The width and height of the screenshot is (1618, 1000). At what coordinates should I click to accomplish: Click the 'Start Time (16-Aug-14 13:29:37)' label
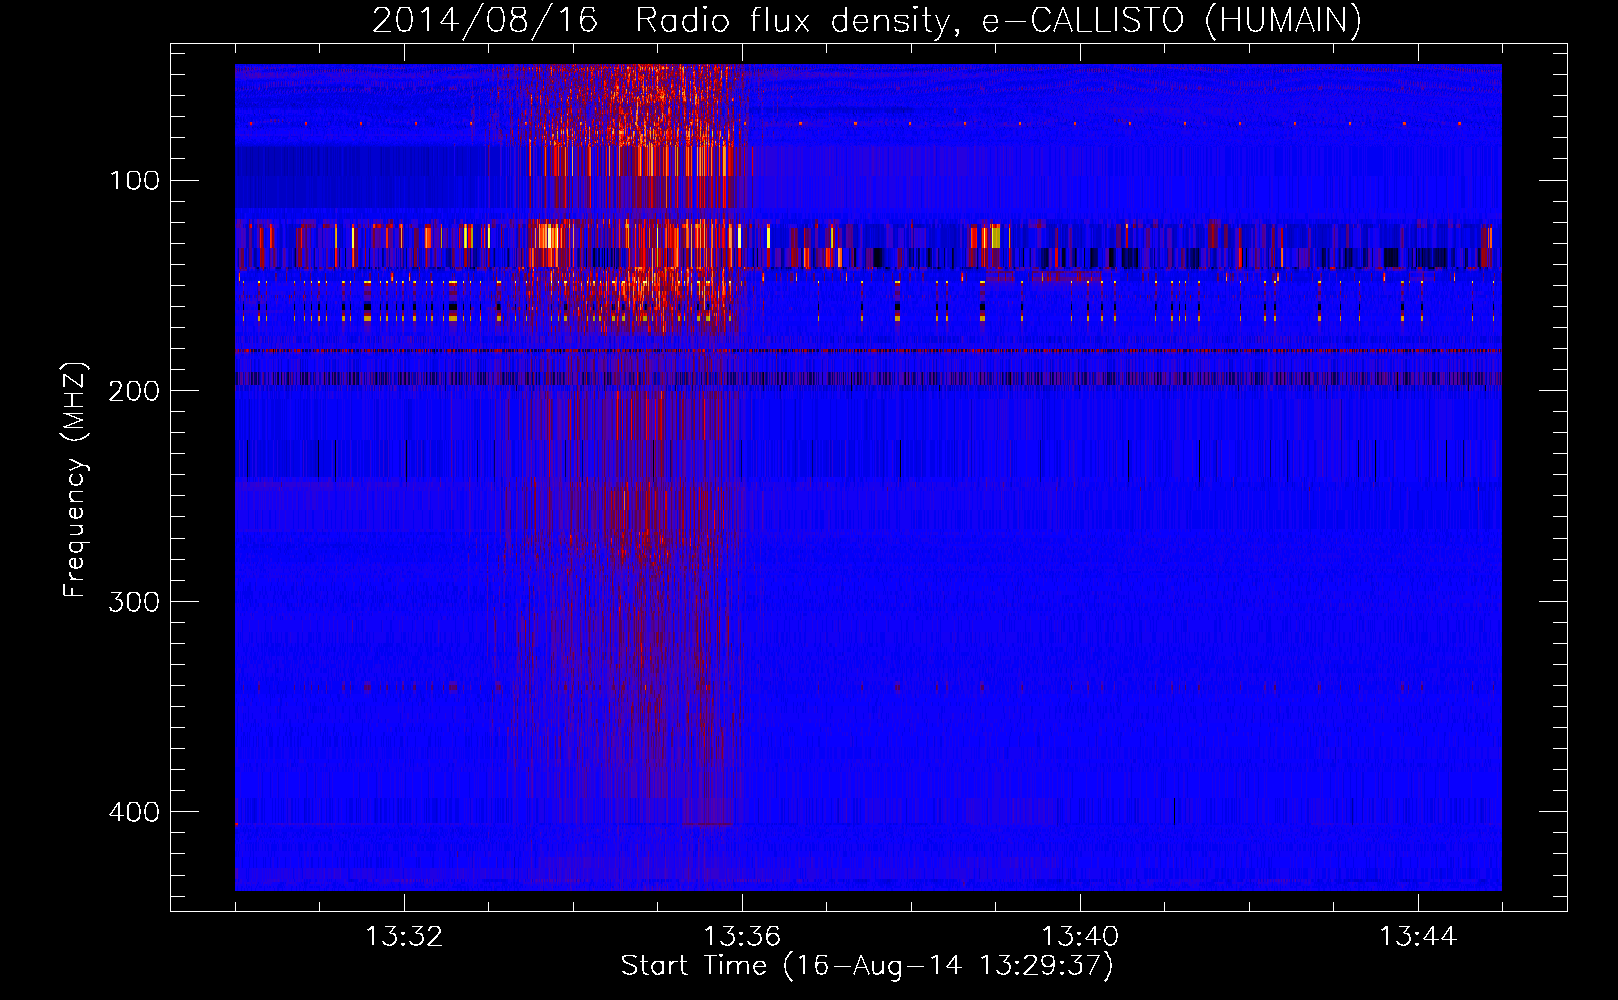867,966
